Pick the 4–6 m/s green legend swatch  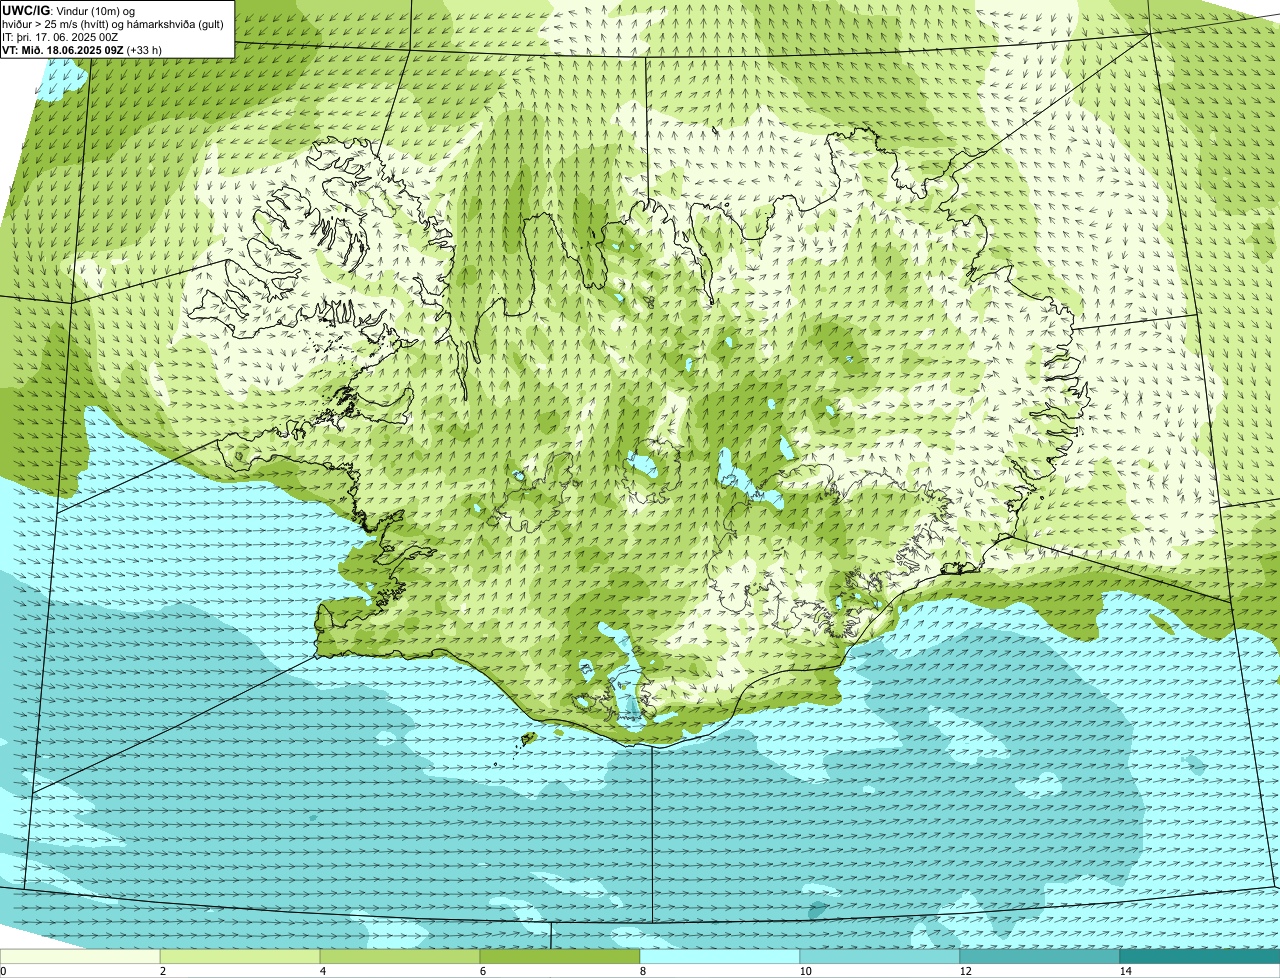click(x=400, y=956)
